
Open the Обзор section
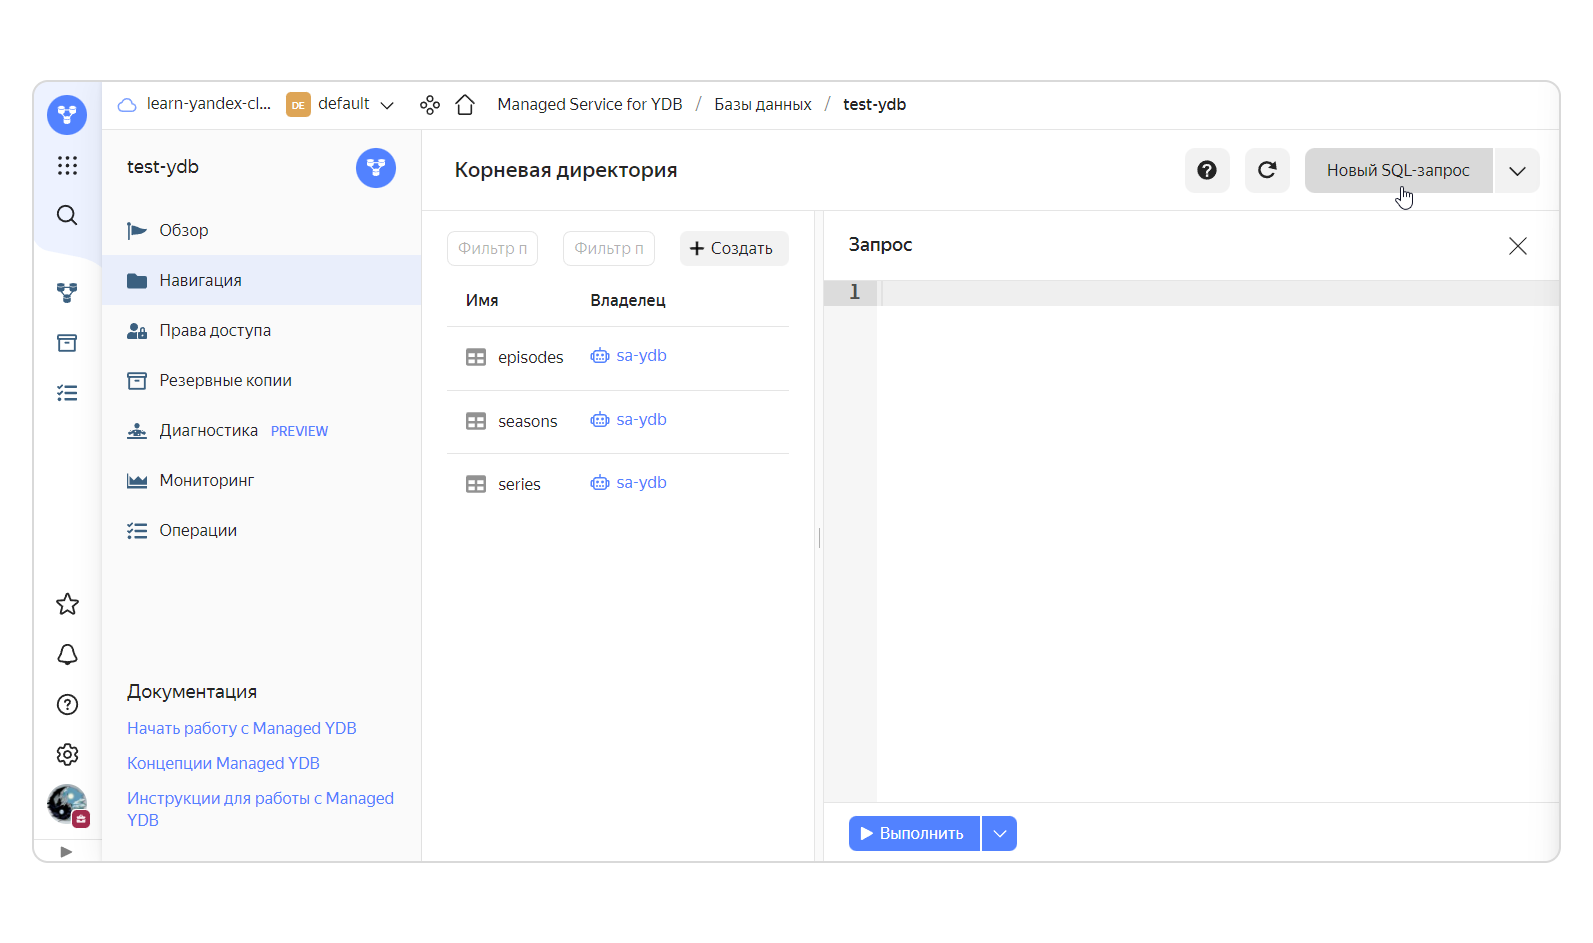tap(261, 230)
